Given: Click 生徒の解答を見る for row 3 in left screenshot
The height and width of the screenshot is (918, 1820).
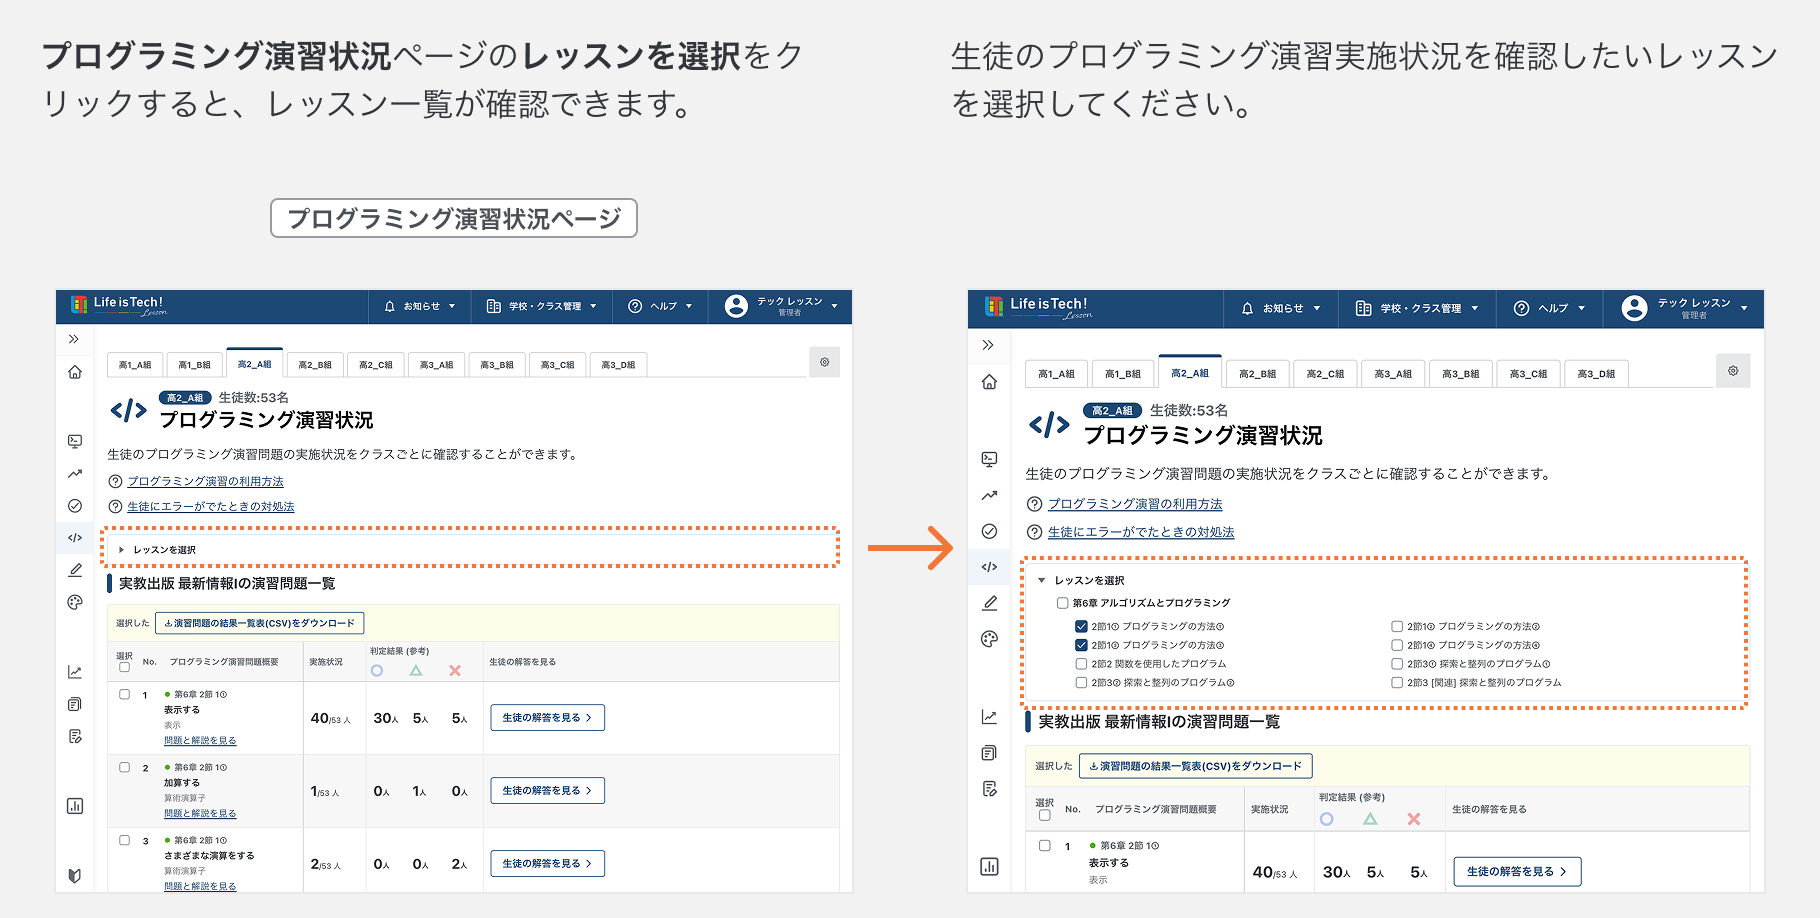Looking at the screenshot, I should tap(547, 863).
